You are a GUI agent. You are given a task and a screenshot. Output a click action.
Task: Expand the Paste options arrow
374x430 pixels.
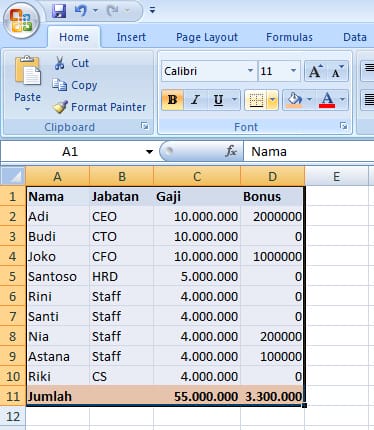[x=27, y=109]
